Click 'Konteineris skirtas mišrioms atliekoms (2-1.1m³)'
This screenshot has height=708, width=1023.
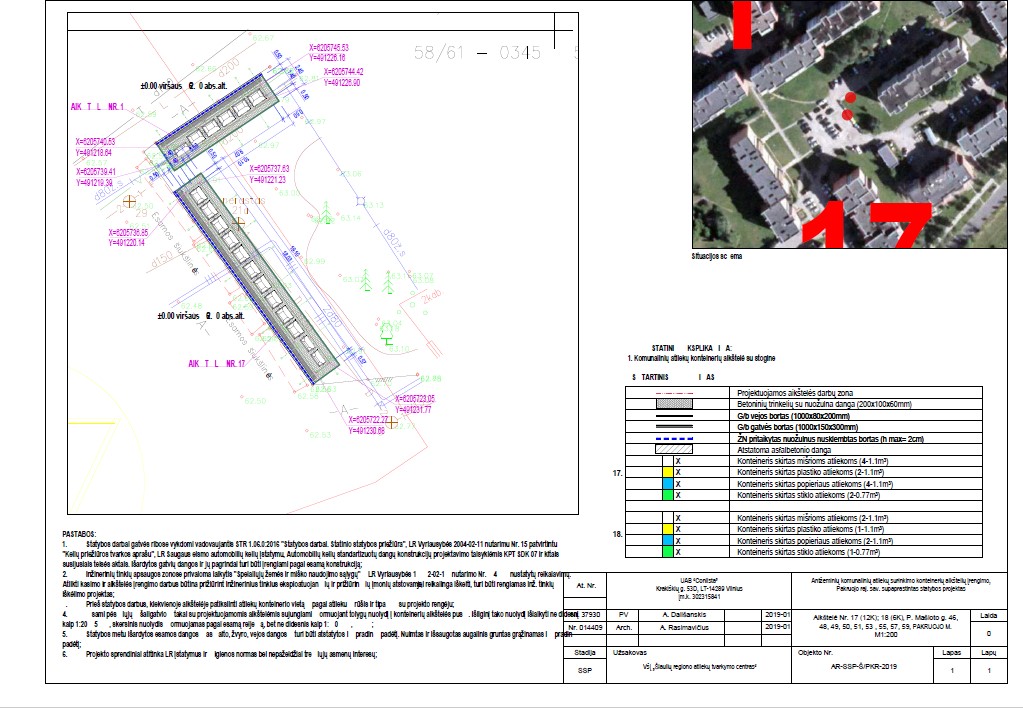point(813,518)
